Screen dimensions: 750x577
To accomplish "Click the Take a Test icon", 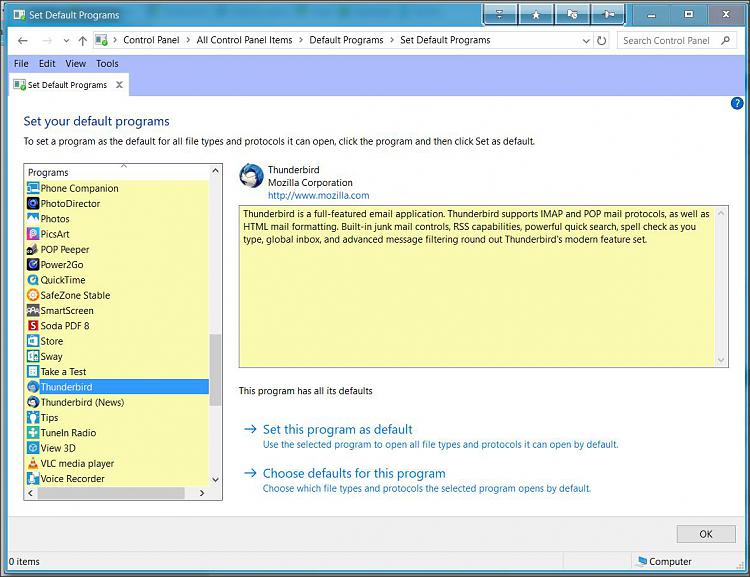I will [33, 372].
